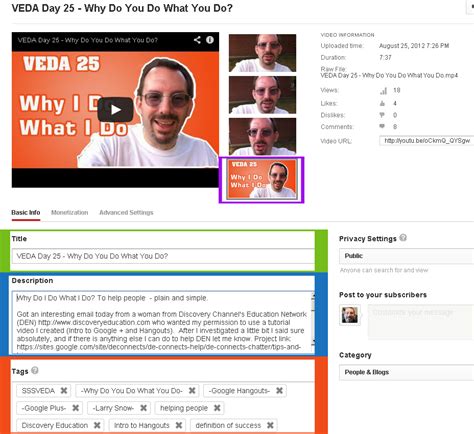Click the uploaded time August 25, 2012

pos(414,46)
